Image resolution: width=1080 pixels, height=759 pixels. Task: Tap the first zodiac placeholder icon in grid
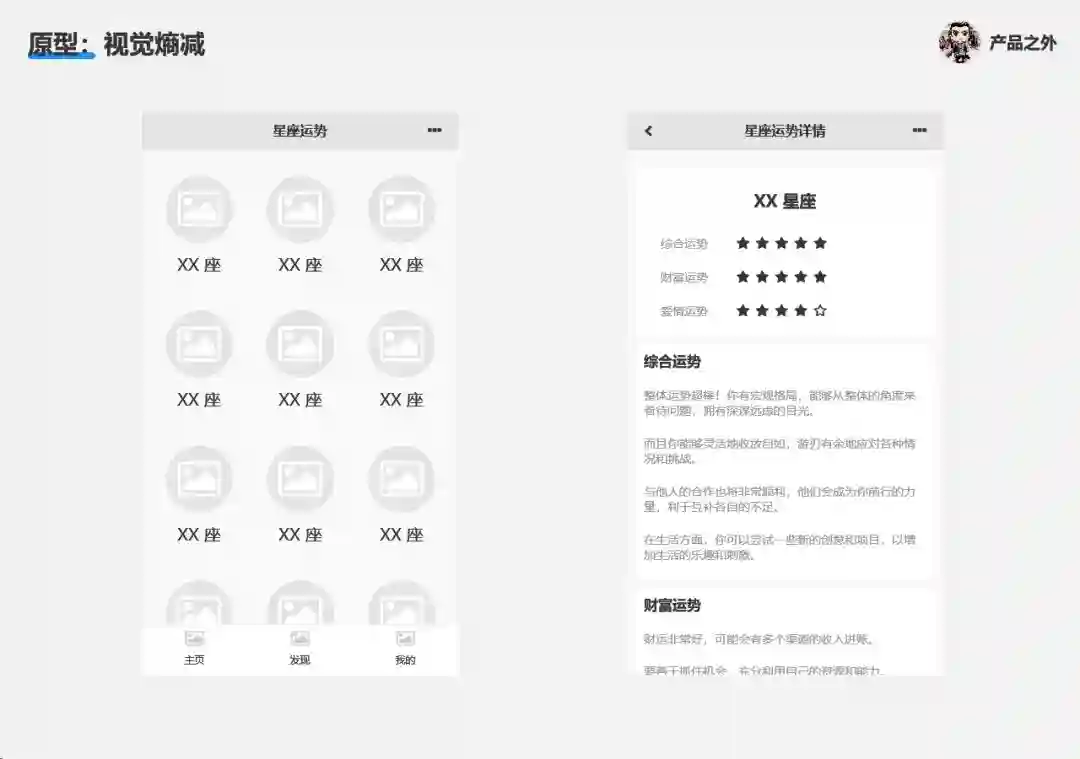click(199, 208)
